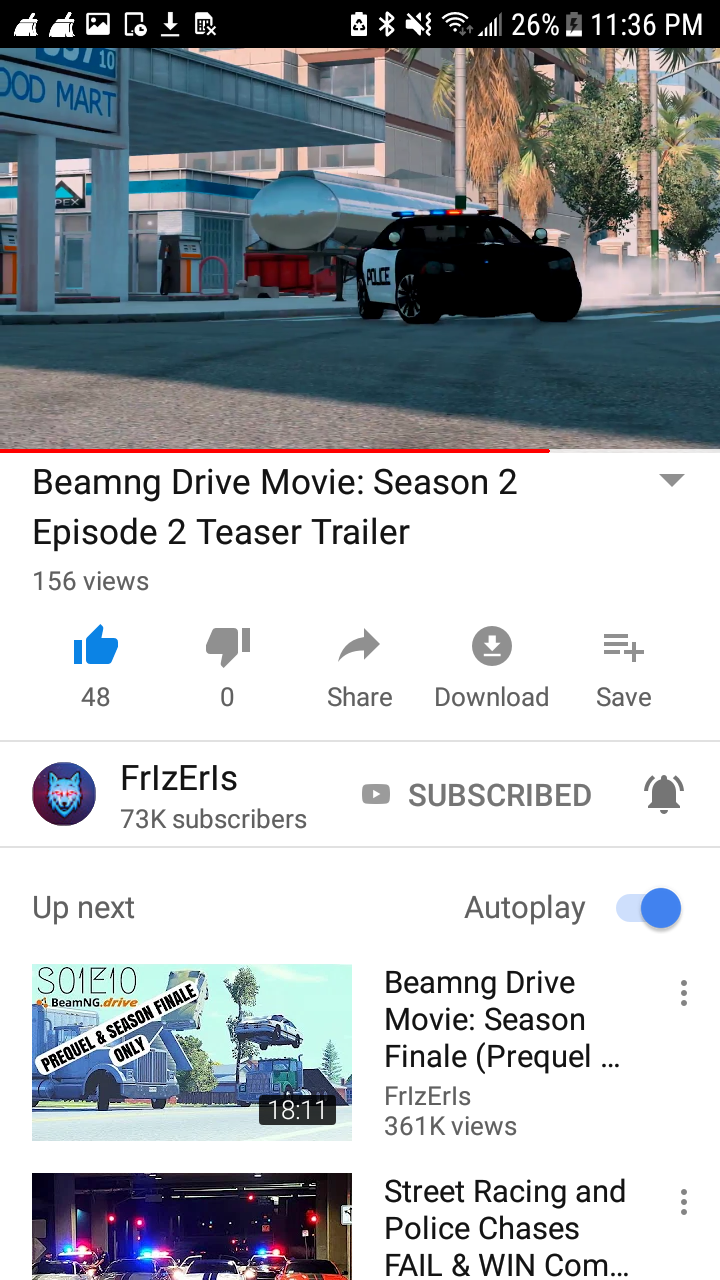Tap the thumbs down dislike icon
Image resolution: width=720 pixels, height=1280 pixels.
point(228,646)
